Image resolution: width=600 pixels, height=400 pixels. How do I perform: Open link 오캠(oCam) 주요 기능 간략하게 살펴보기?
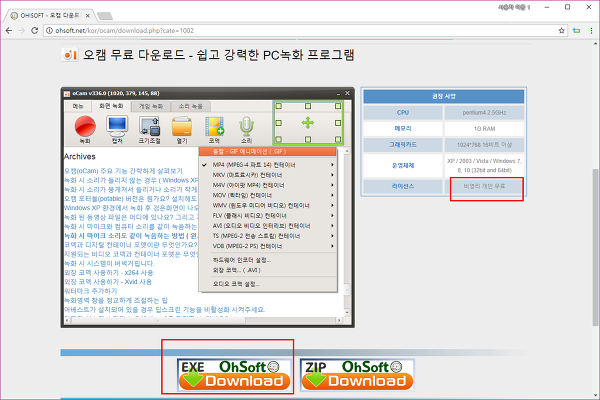coord(123,171)
